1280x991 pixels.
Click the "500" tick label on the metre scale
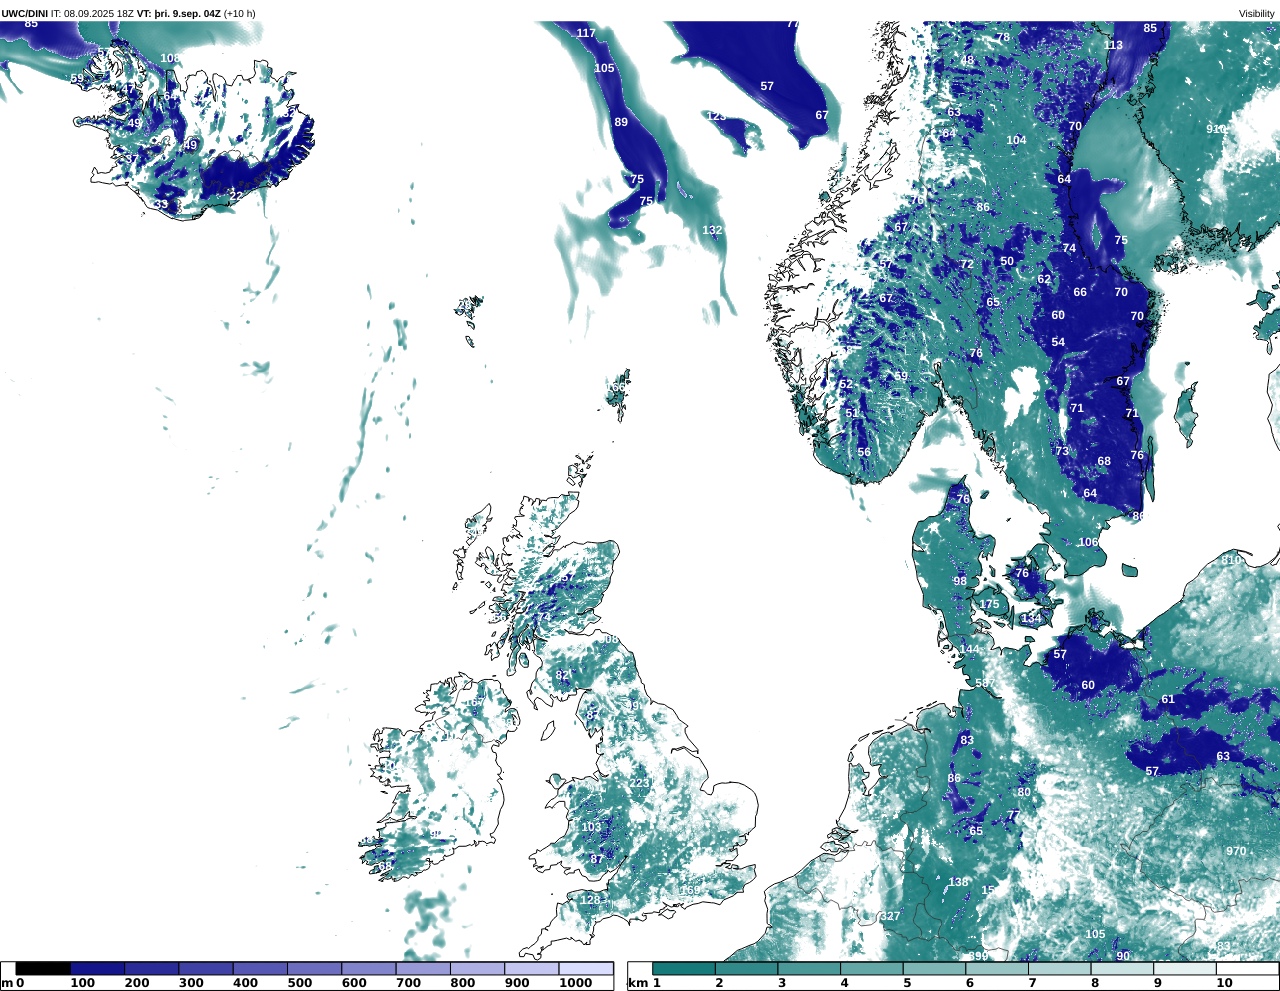coord(299,983)
